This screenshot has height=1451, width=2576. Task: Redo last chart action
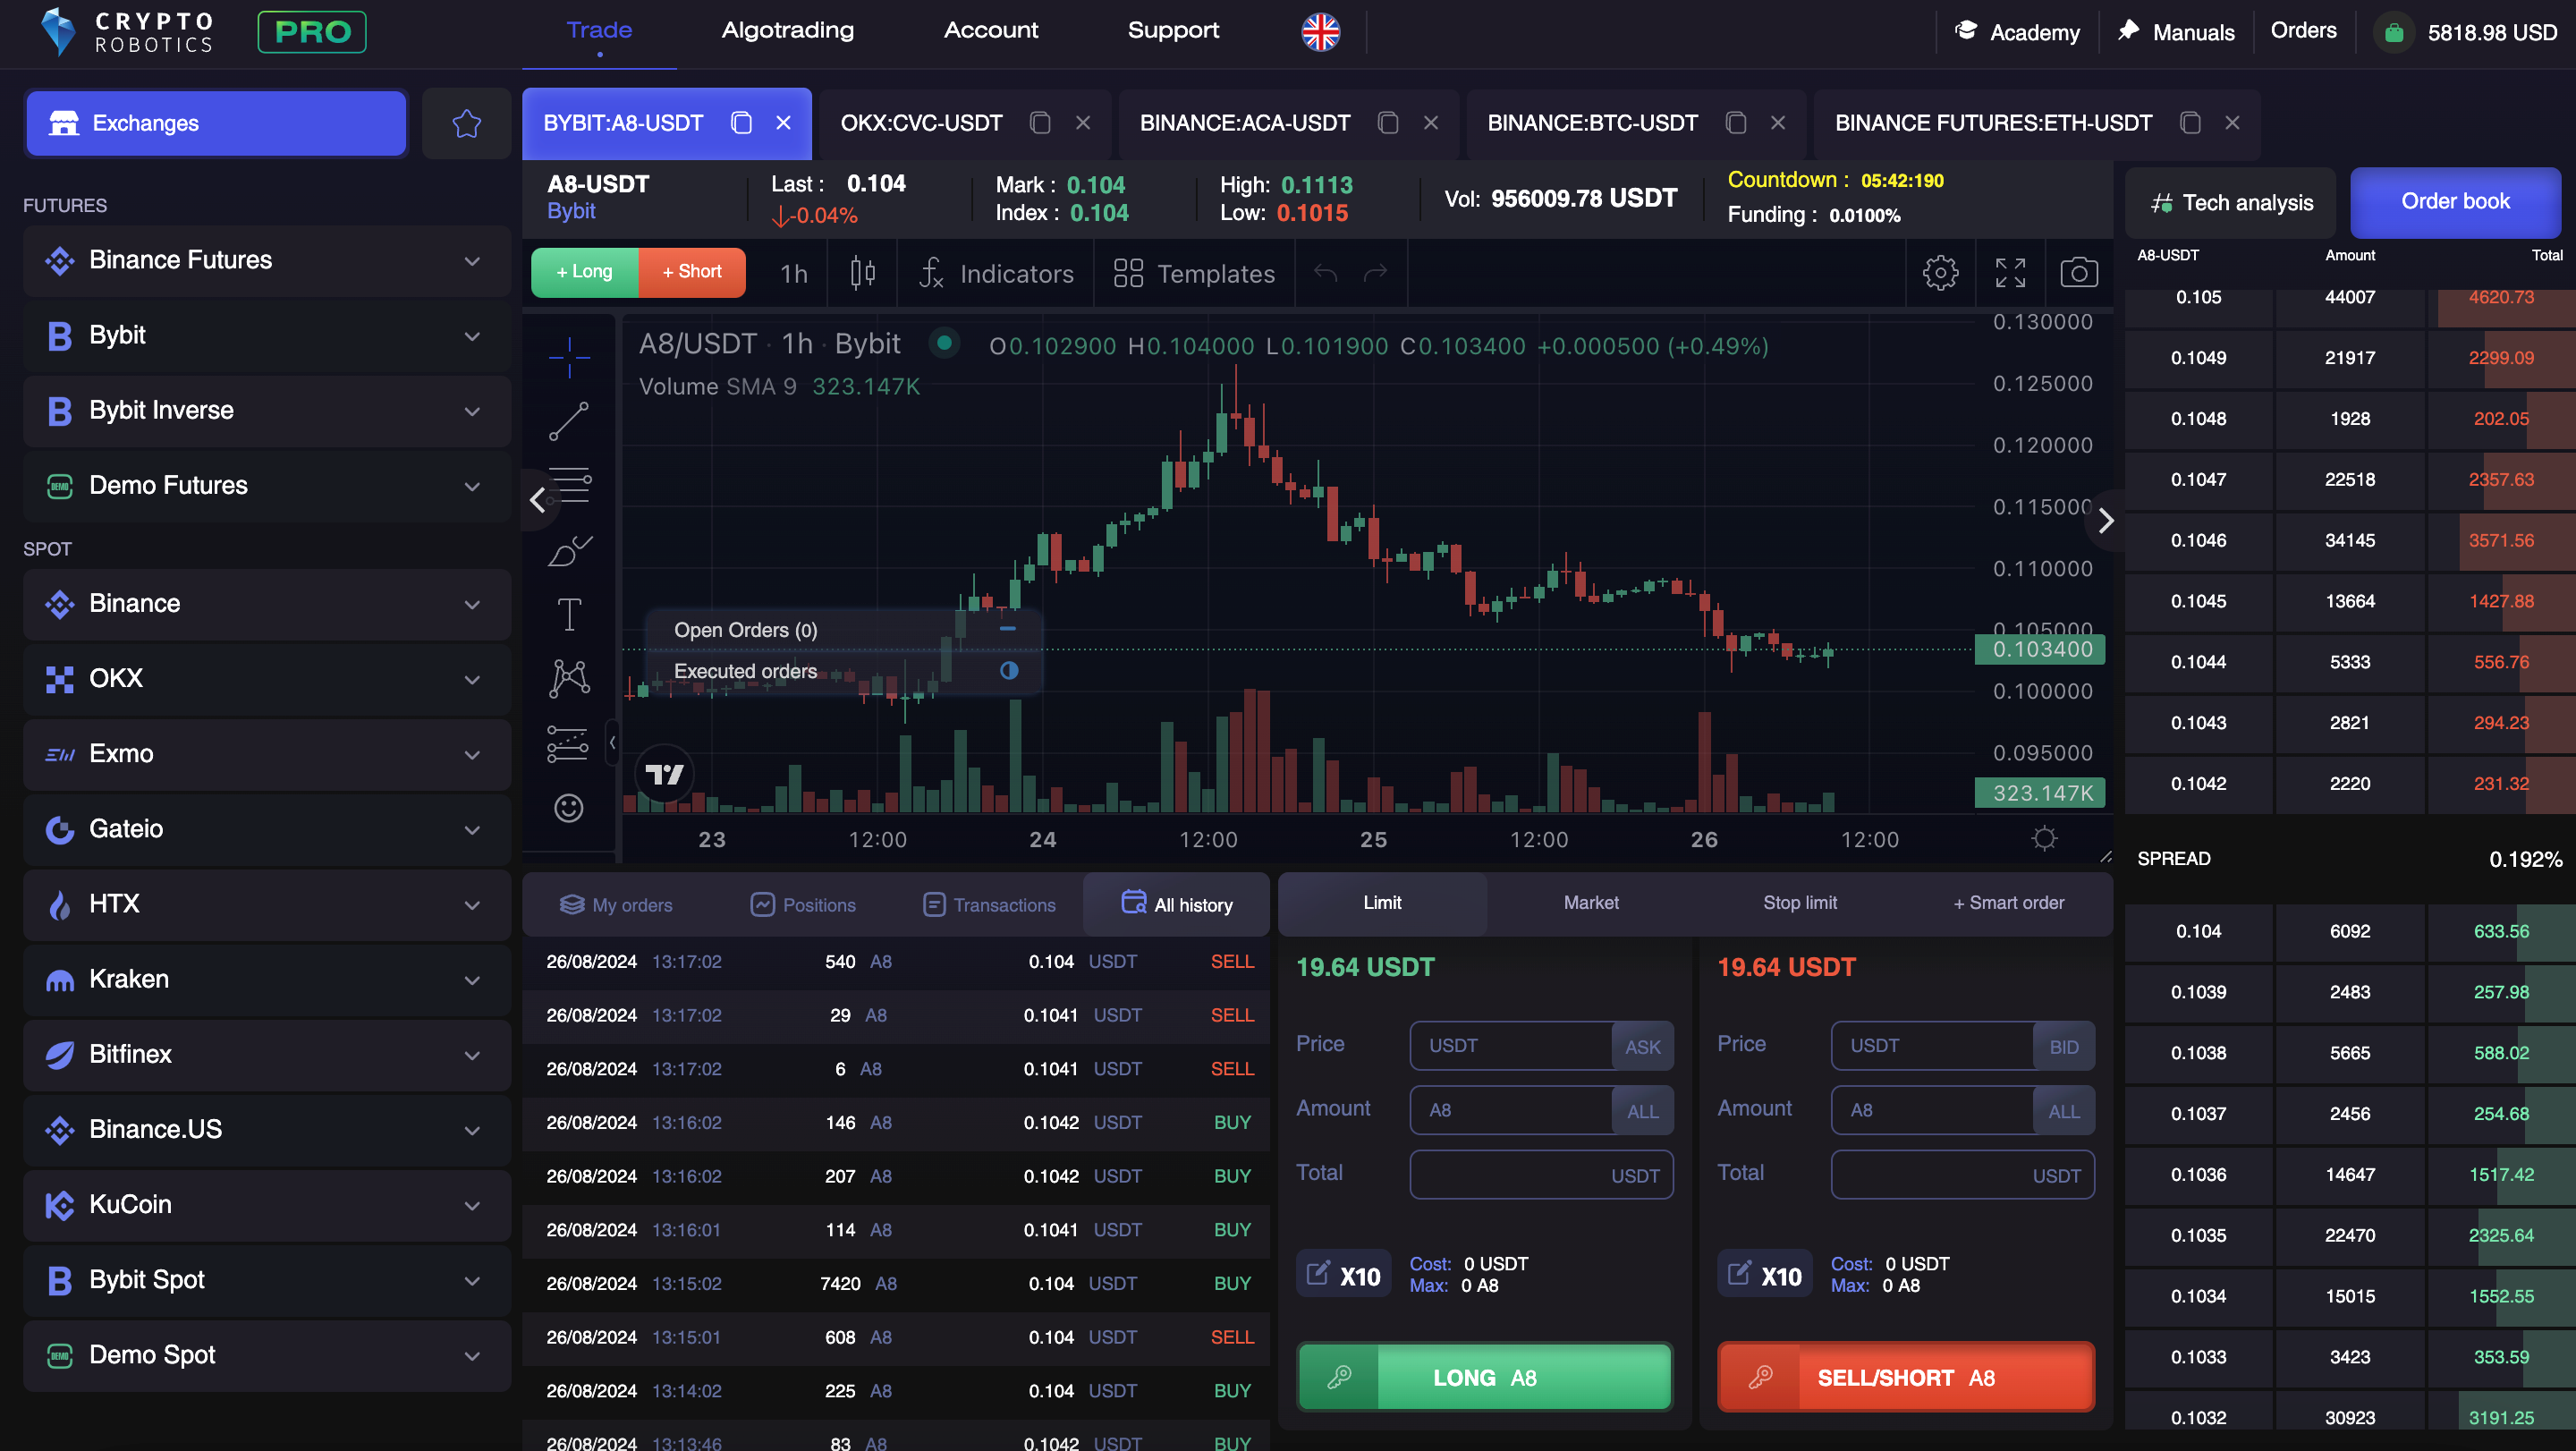click(x=1376, y=272)
